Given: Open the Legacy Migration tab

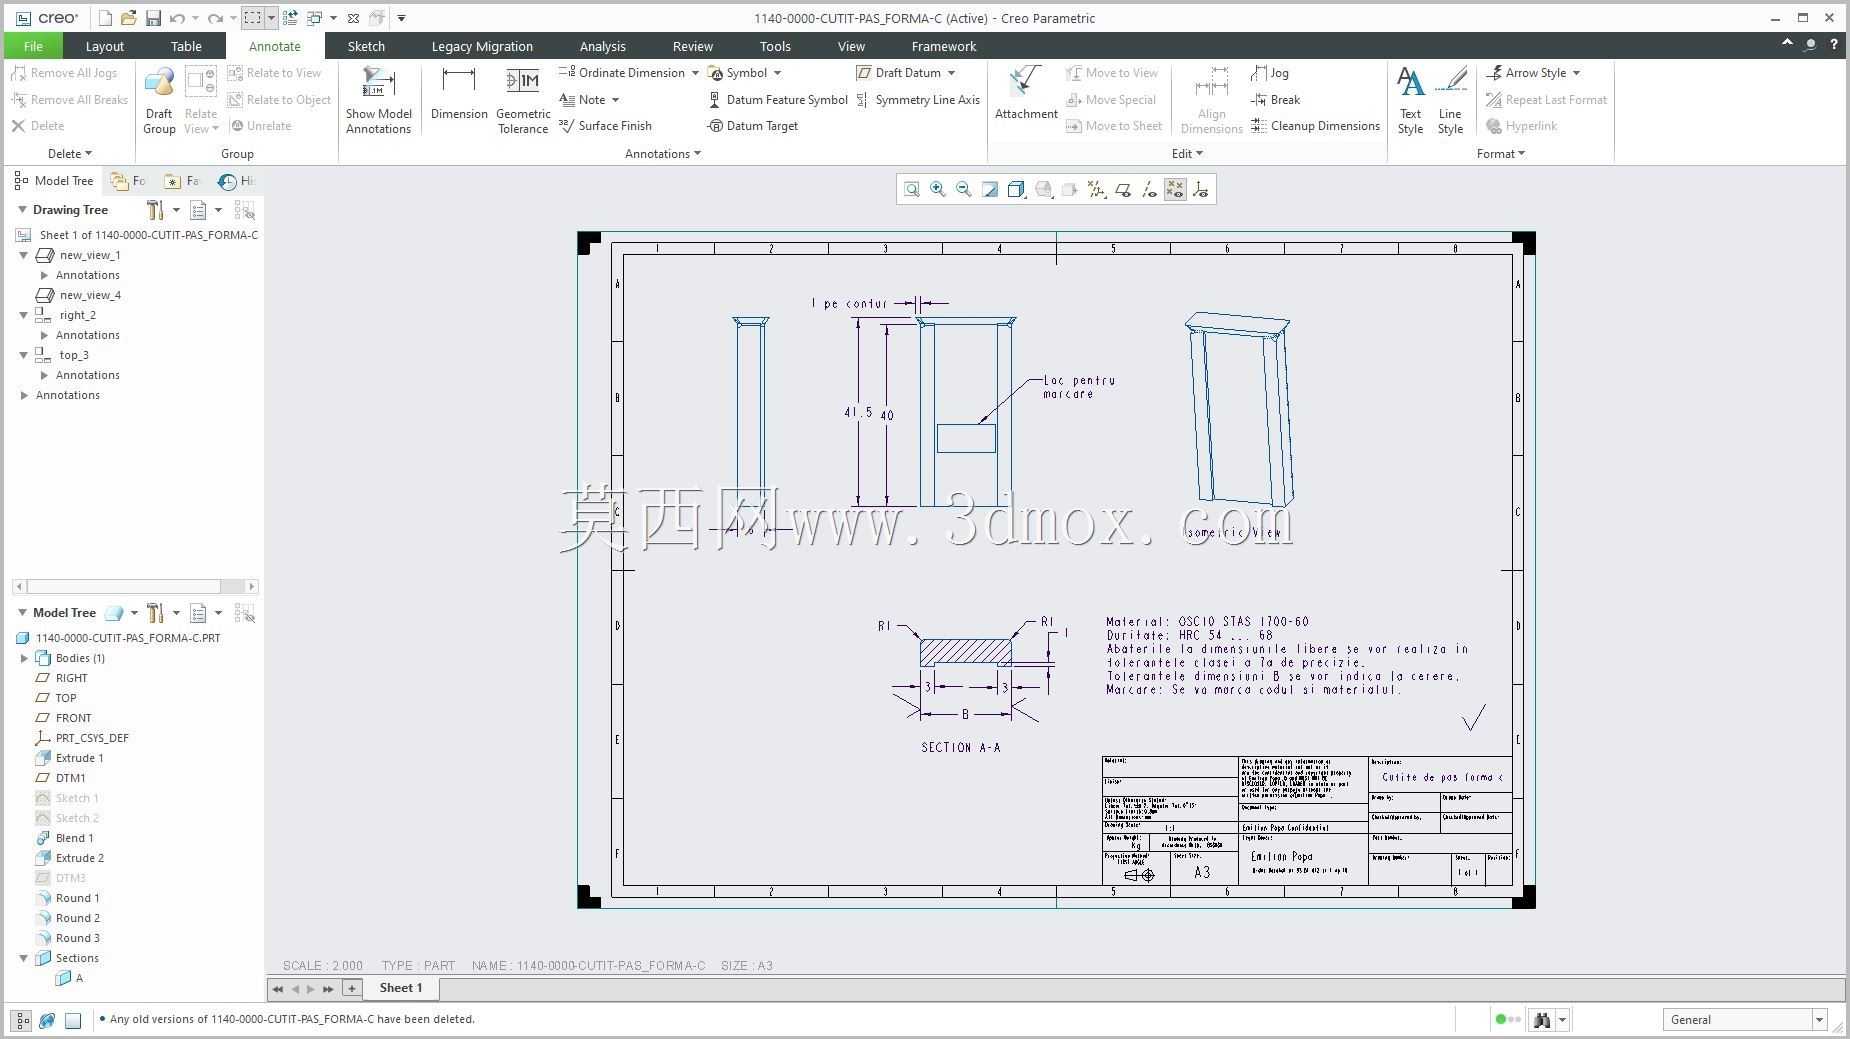Looking at the screenshot, I should (482, 46).
